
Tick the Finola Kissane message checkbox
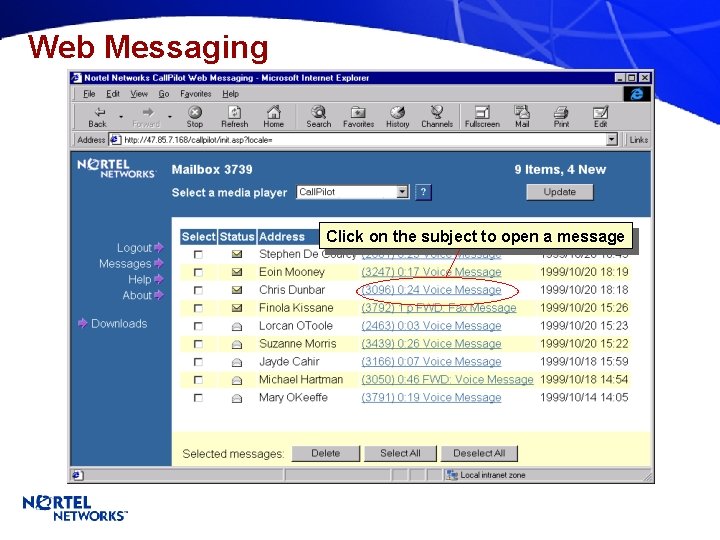[x=198, y=308]
